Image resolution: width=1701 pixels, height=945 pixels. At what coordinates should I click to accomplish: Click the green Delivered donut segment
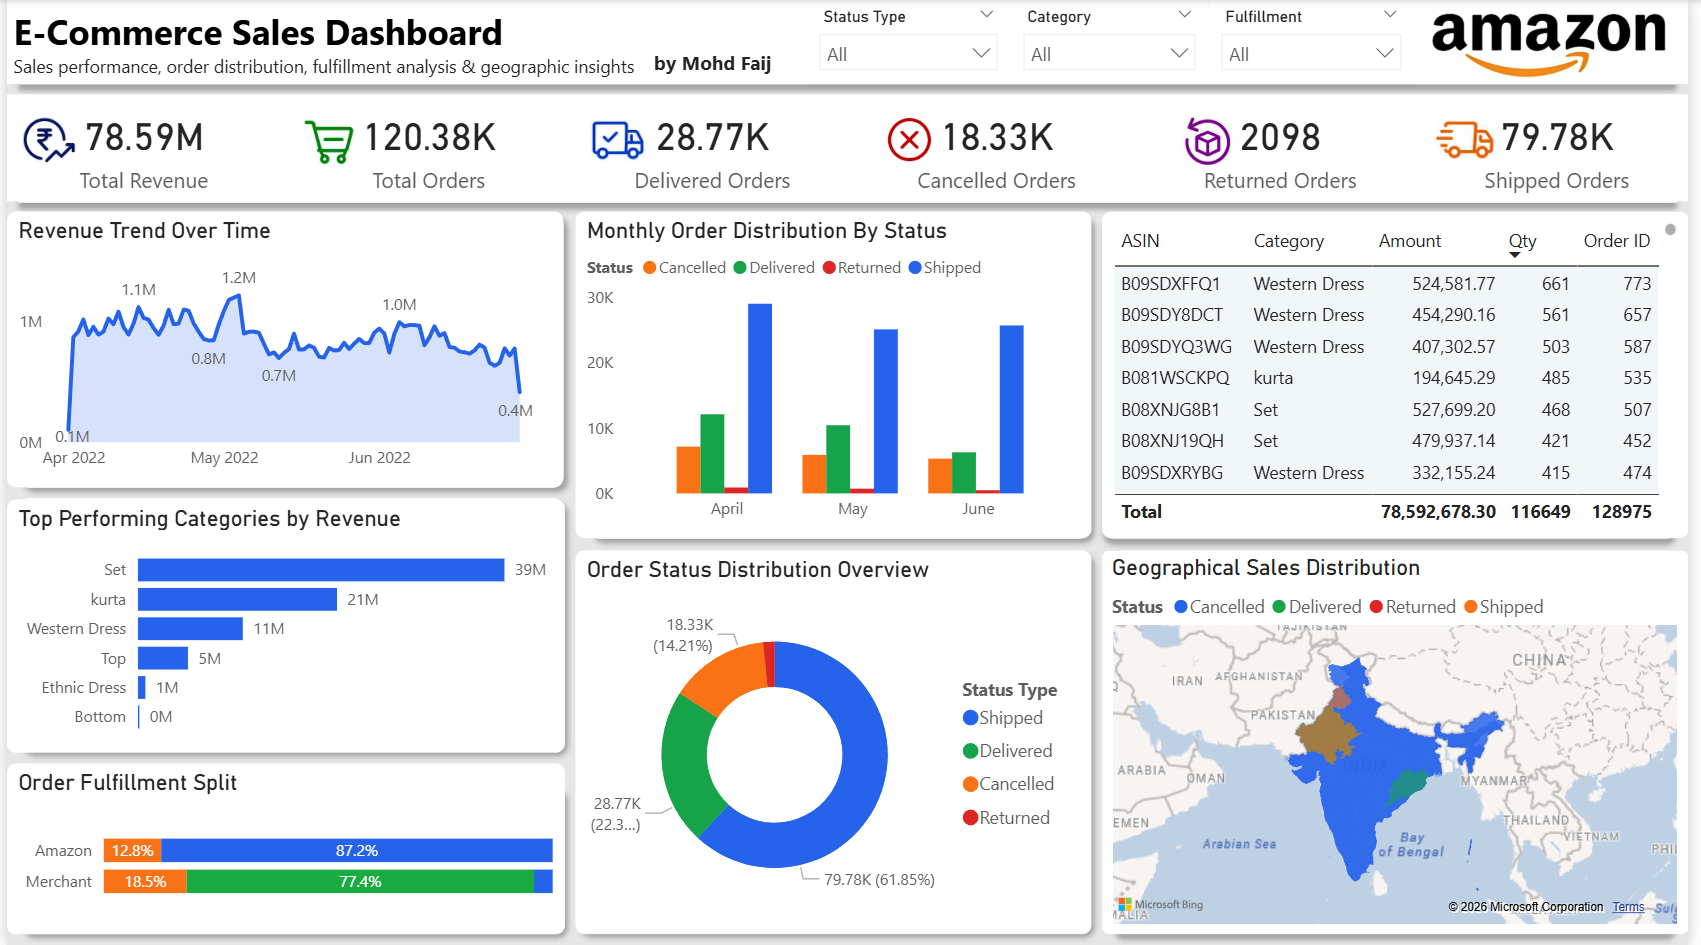(x=685, y=764)
